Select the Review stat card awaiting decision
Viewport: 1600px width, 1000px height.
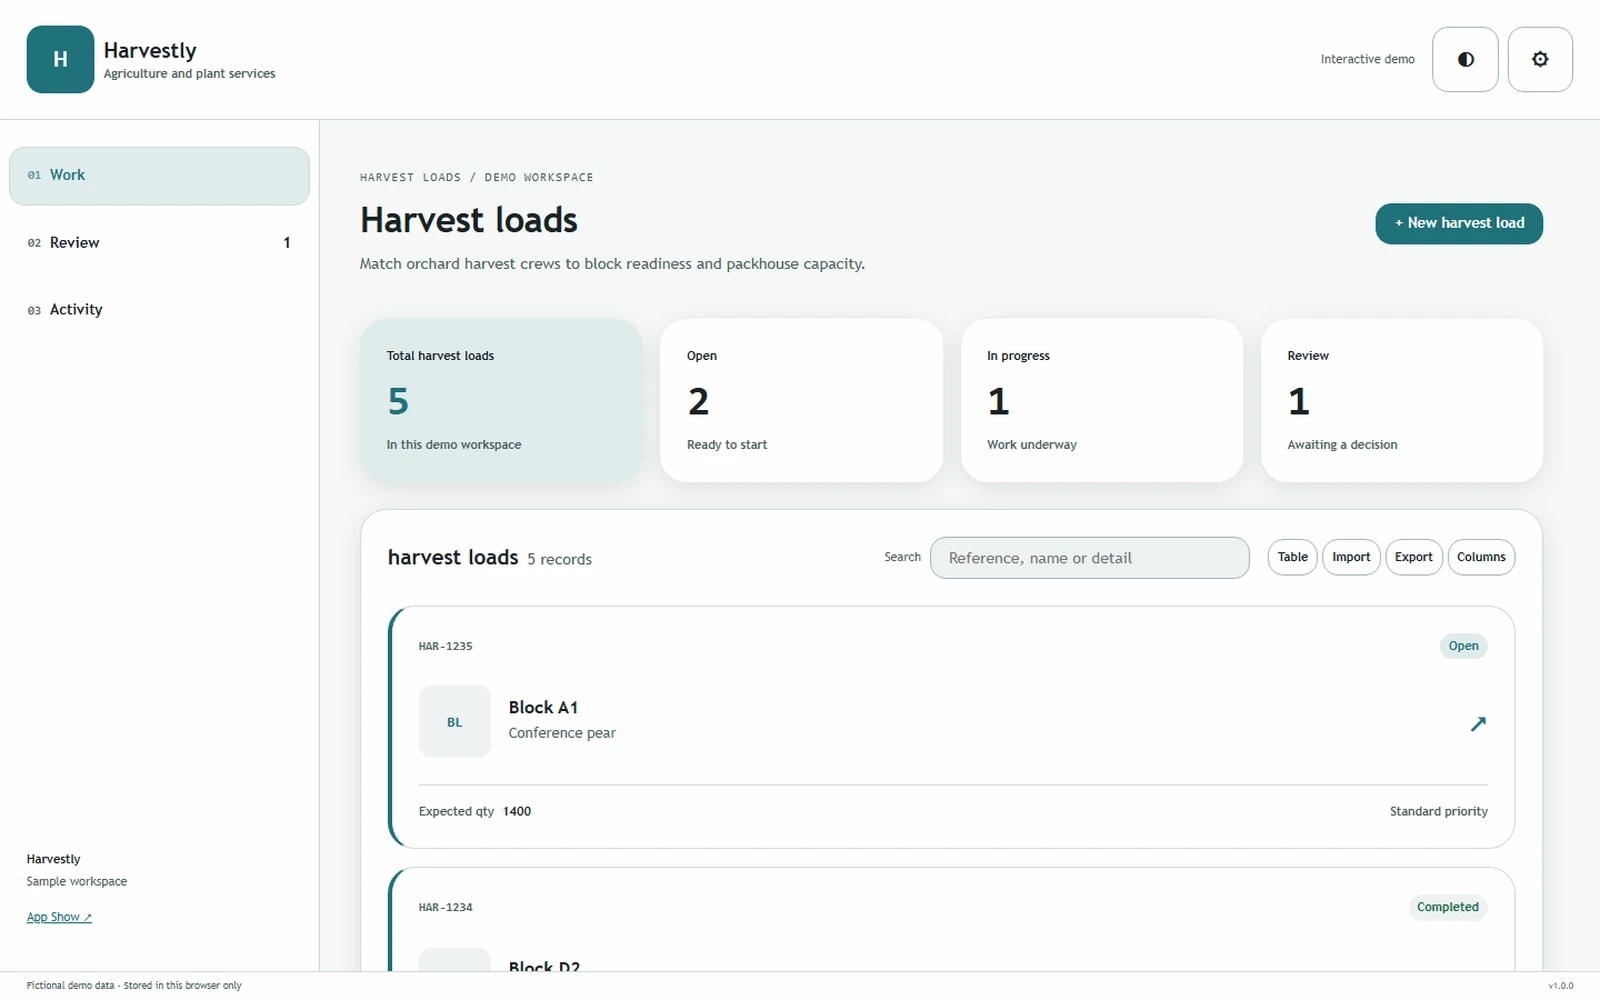tap(1402, 400)
